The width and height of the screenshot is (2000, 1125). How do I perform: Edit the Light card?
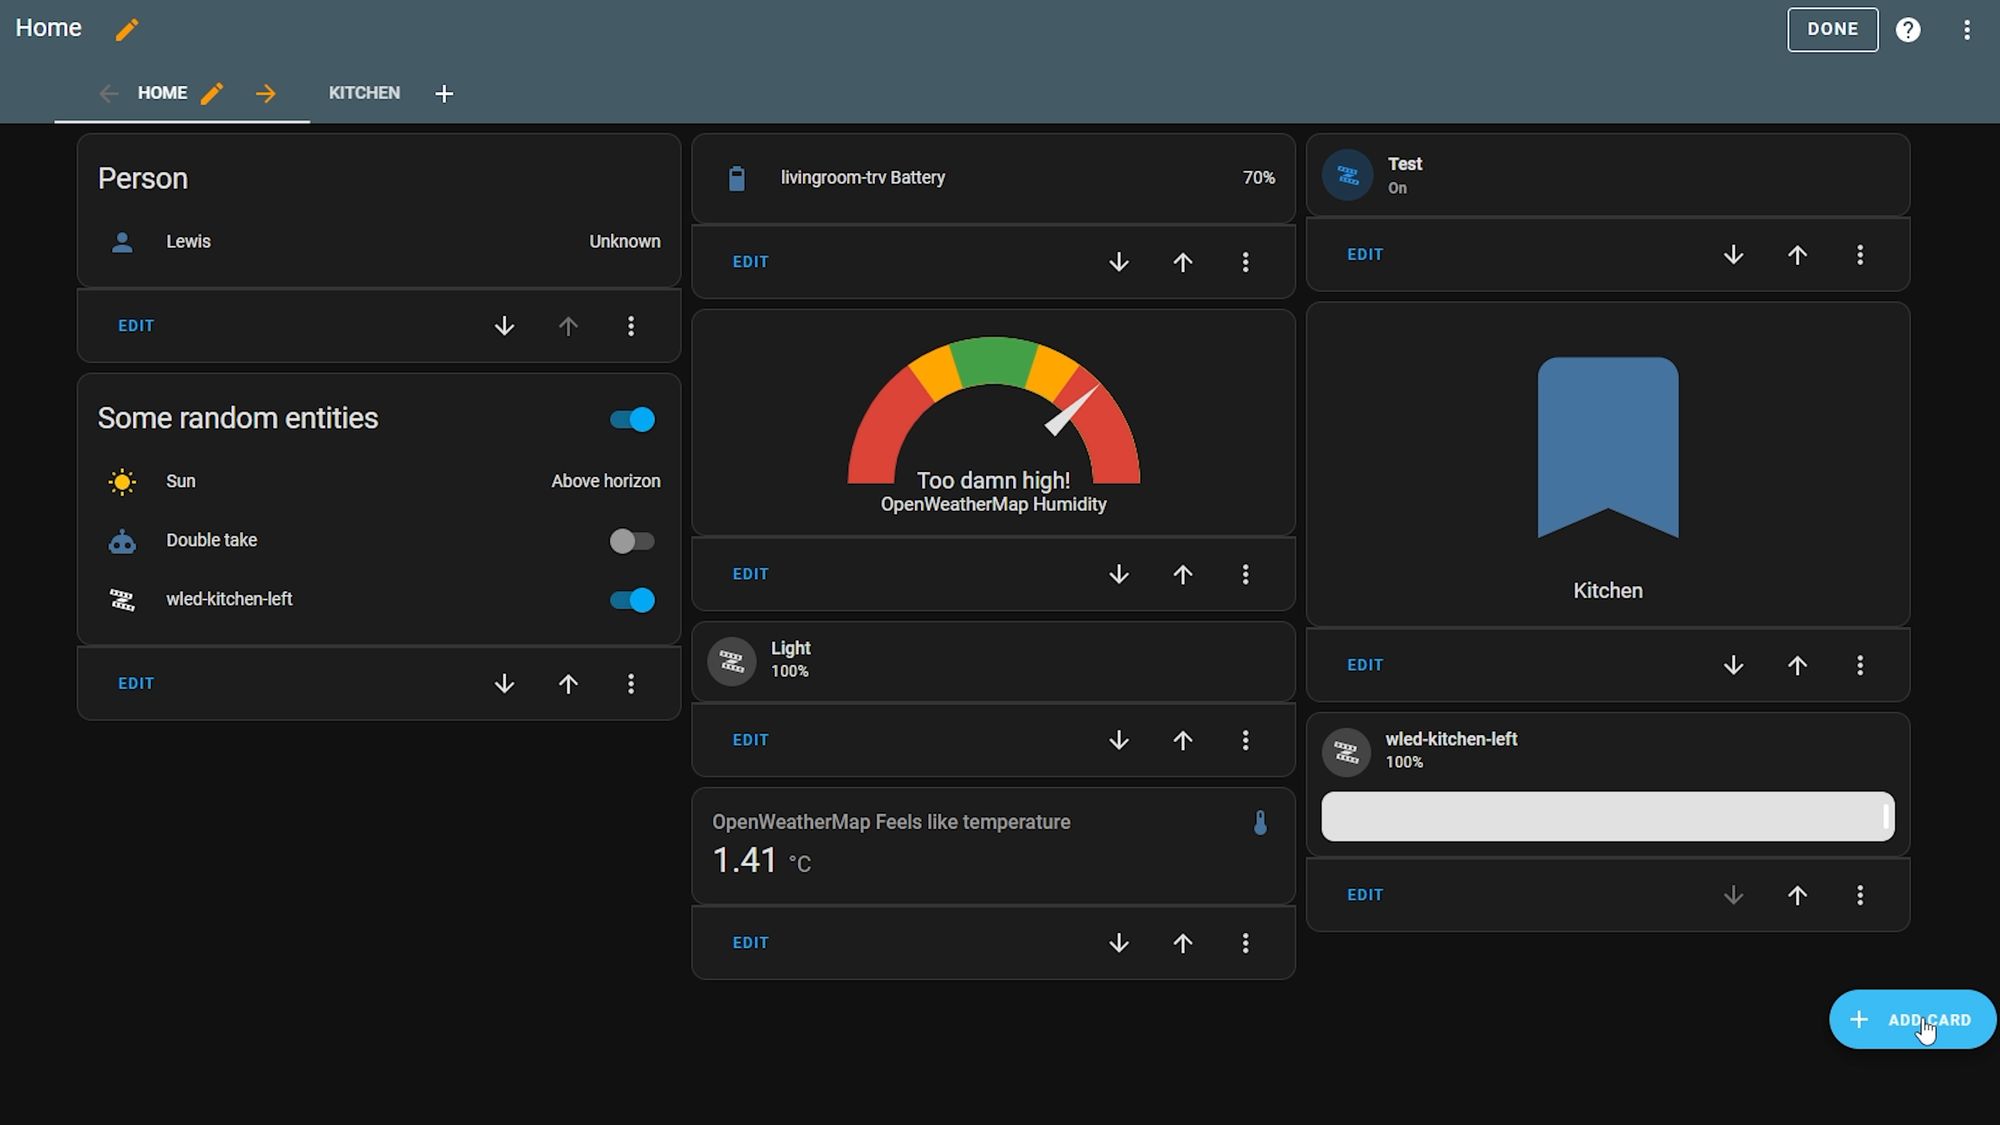coord(751,740)
